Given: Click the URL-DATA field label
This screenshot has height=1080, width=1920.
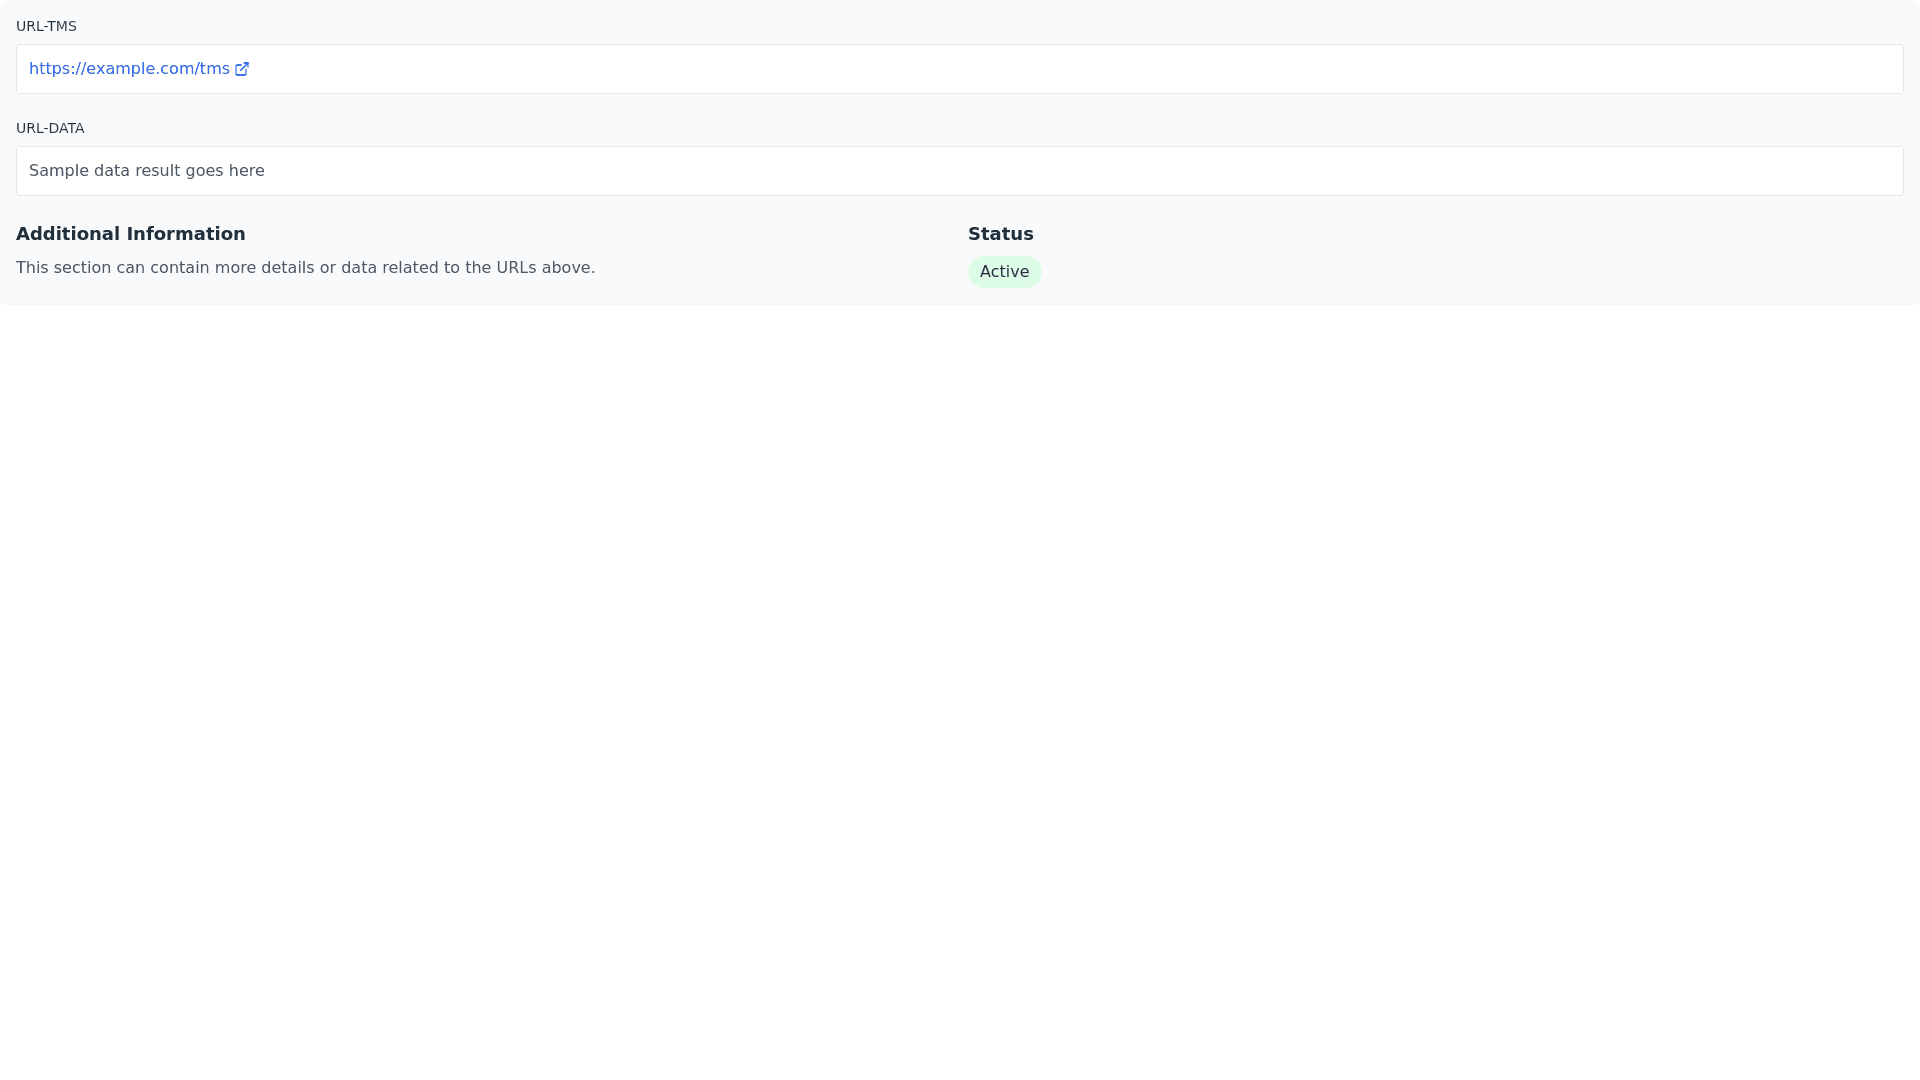Looking at the screenshot, I should (50, 128).
